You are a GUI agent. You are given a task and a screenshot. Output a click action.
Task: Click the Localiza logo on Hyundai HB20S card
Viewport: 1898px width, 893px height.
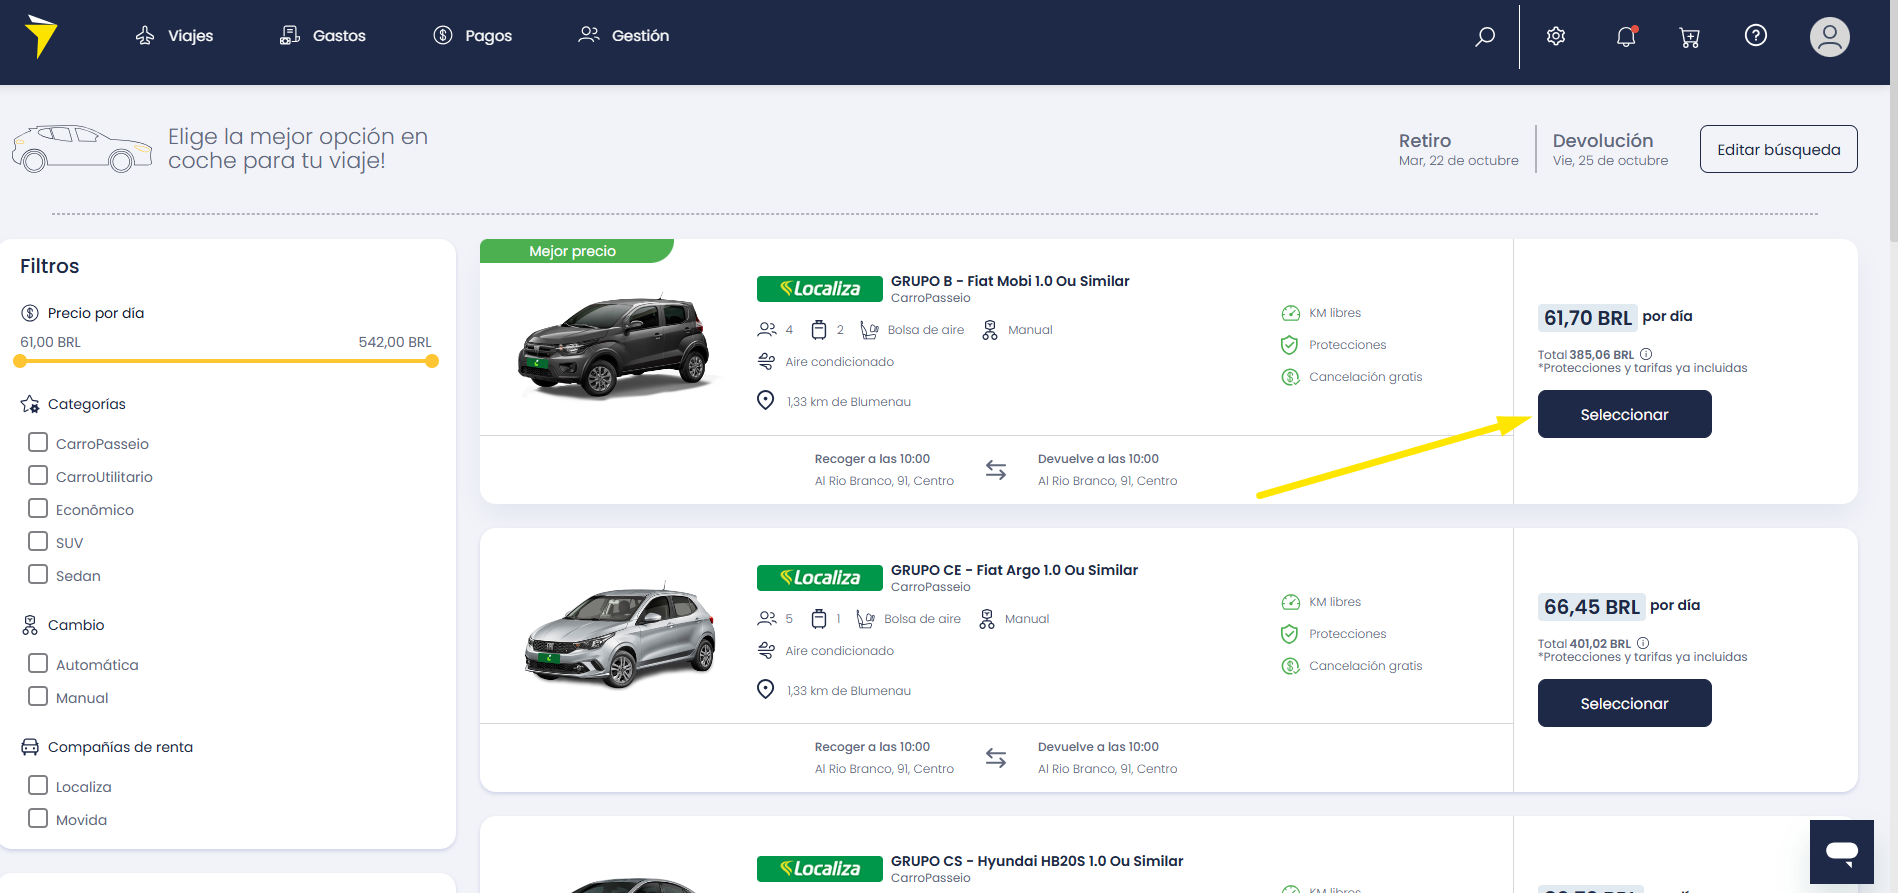(x=820, y=869)
